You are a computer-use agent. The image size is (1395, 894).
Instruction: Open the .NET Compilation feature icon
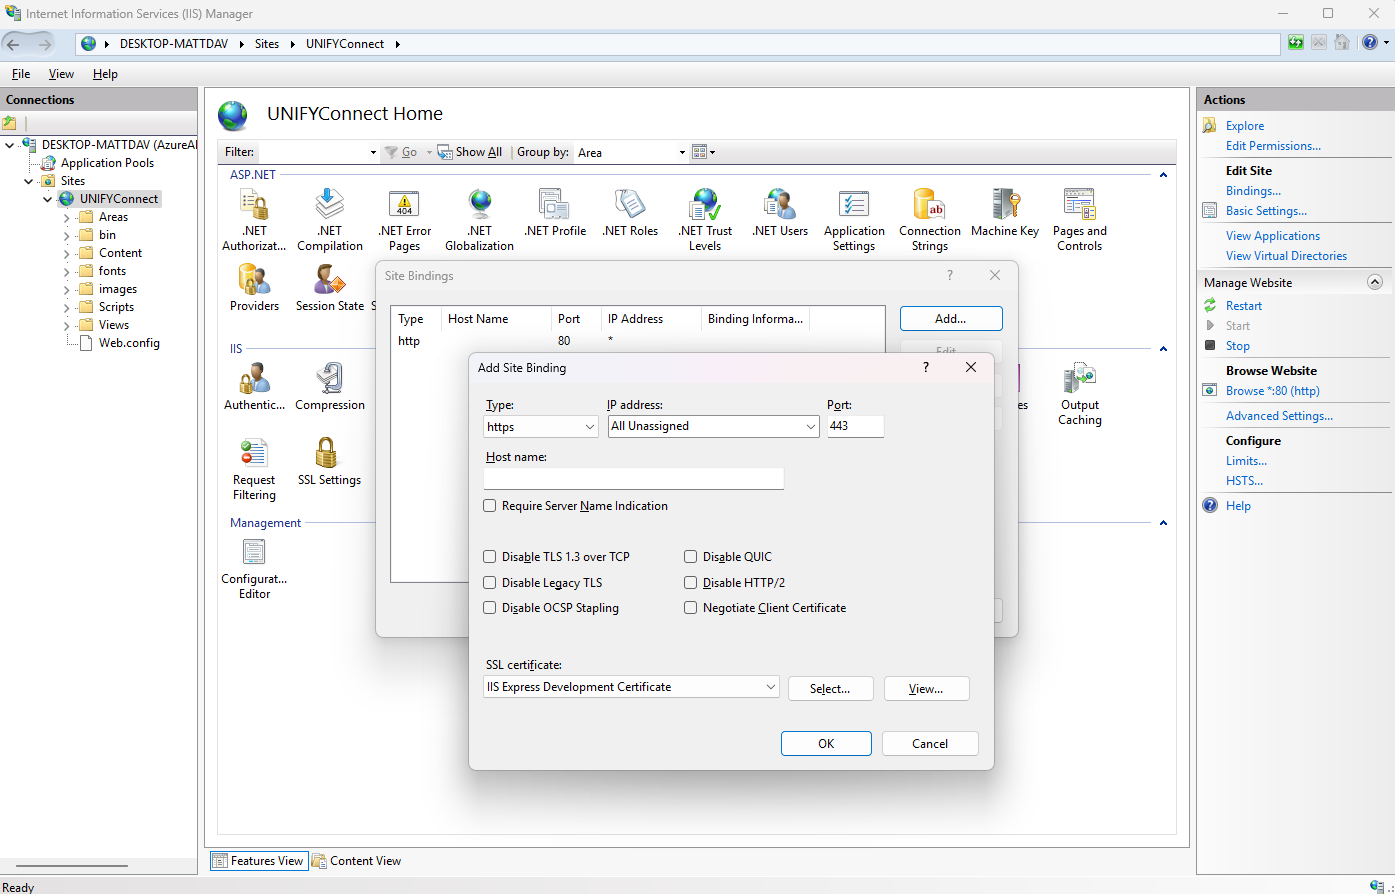tap(330, 205)
